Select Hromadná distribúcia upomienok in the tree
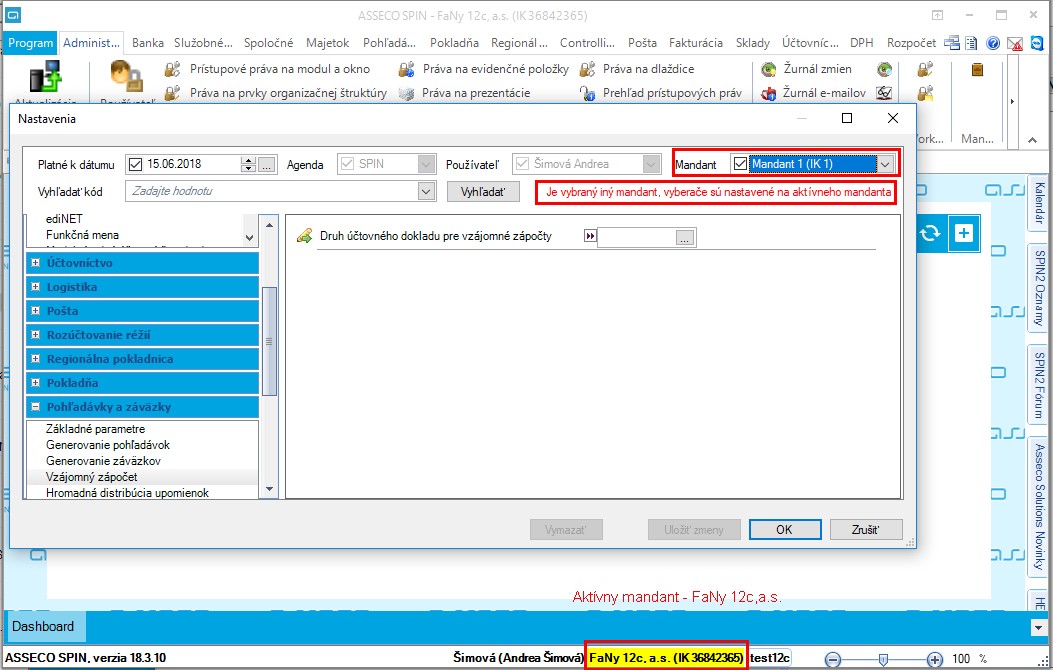The image size is (1053, 670). pos(127,493)
